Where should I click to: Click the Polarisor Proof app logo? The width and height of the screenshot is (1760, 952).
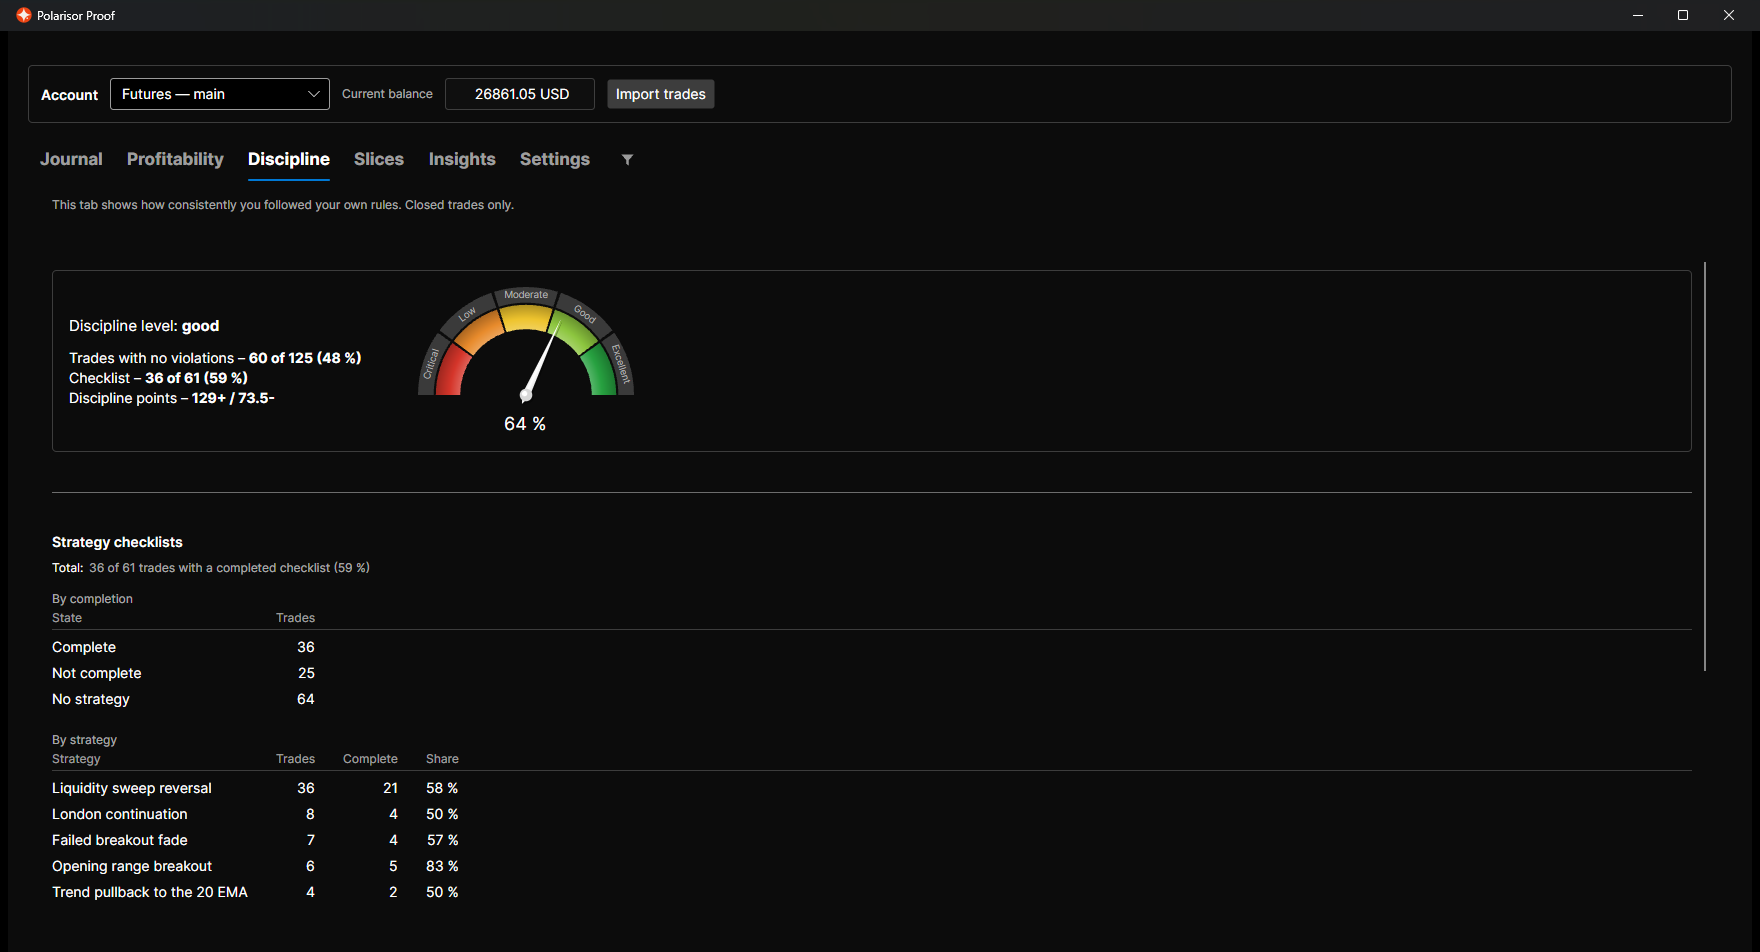[24, 15]
